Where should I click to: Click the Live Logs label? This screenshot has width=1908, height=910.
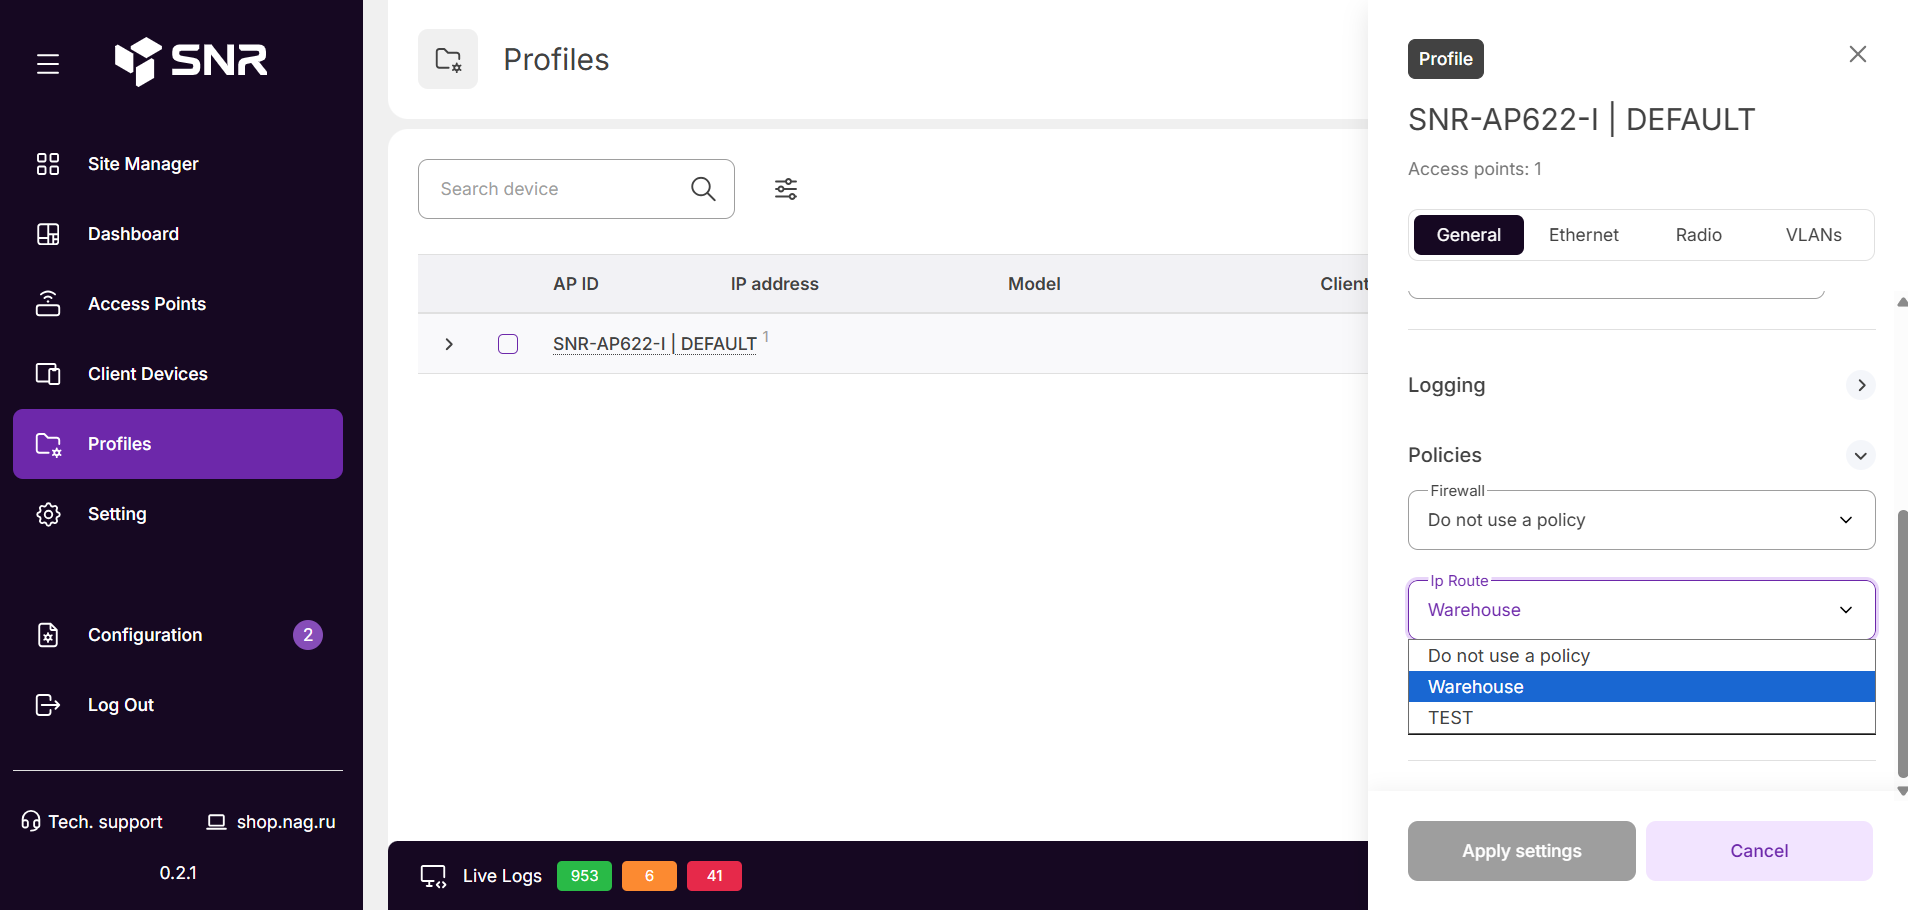(x=502, y=876)
